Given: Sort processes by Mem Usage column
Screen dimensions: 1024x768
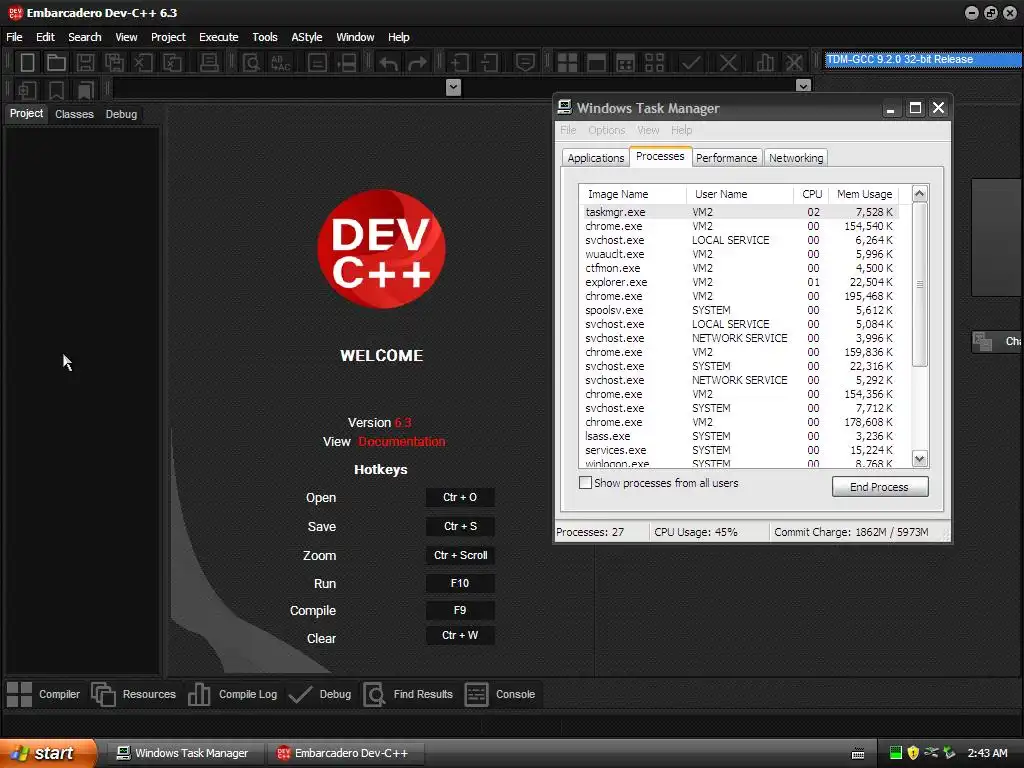Looking at the screenshot, I should click(x=864, y=194).
